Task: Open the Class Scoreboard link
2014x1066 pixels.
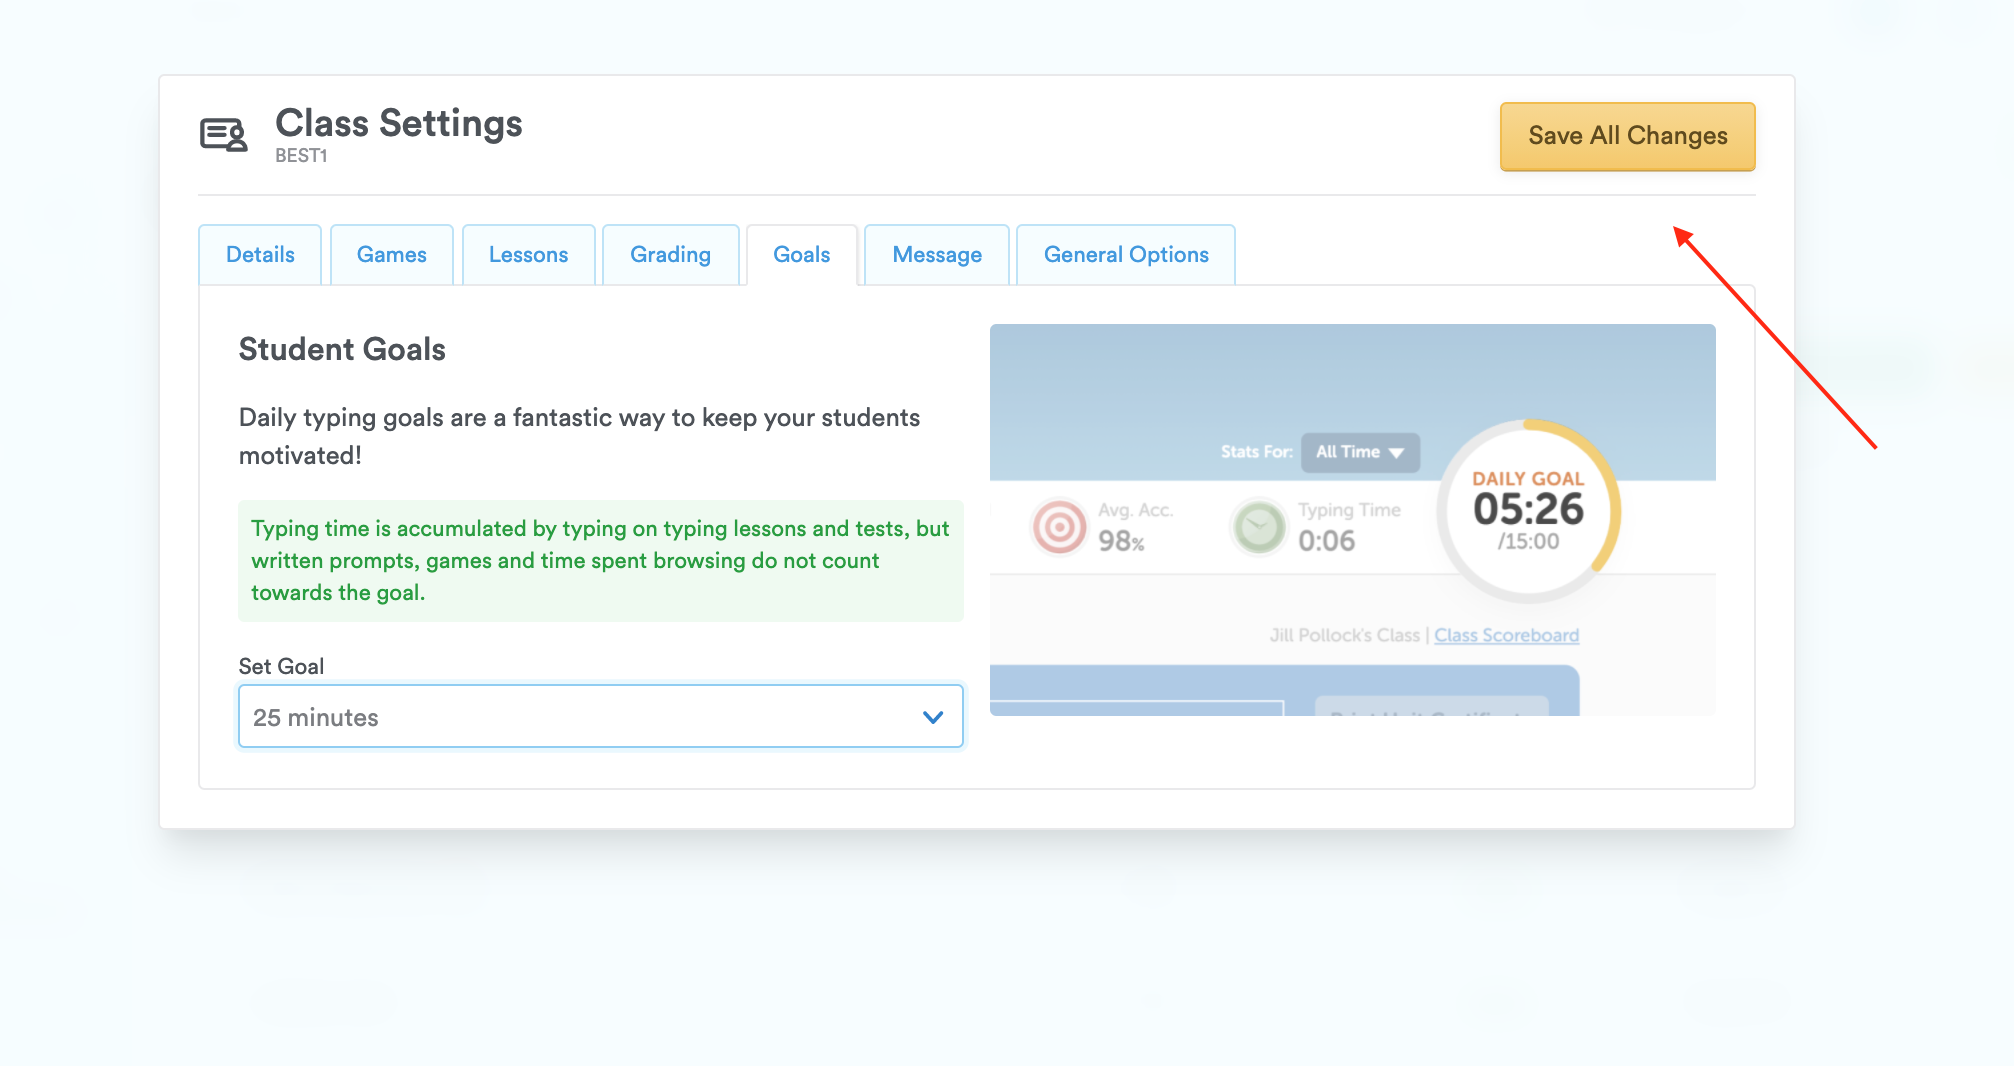Action: (x=1506, y=635)
